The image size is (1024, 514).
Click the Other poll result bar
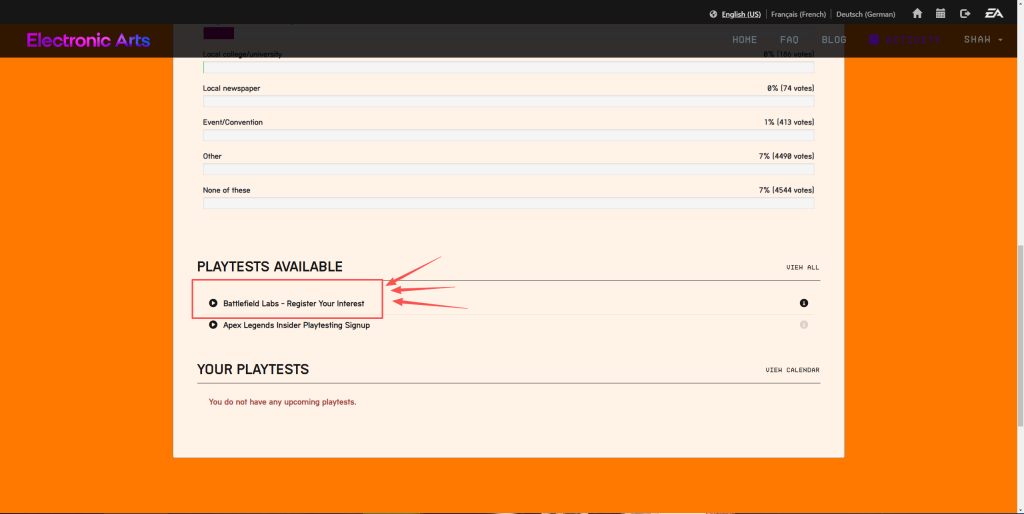pos(508,169)
